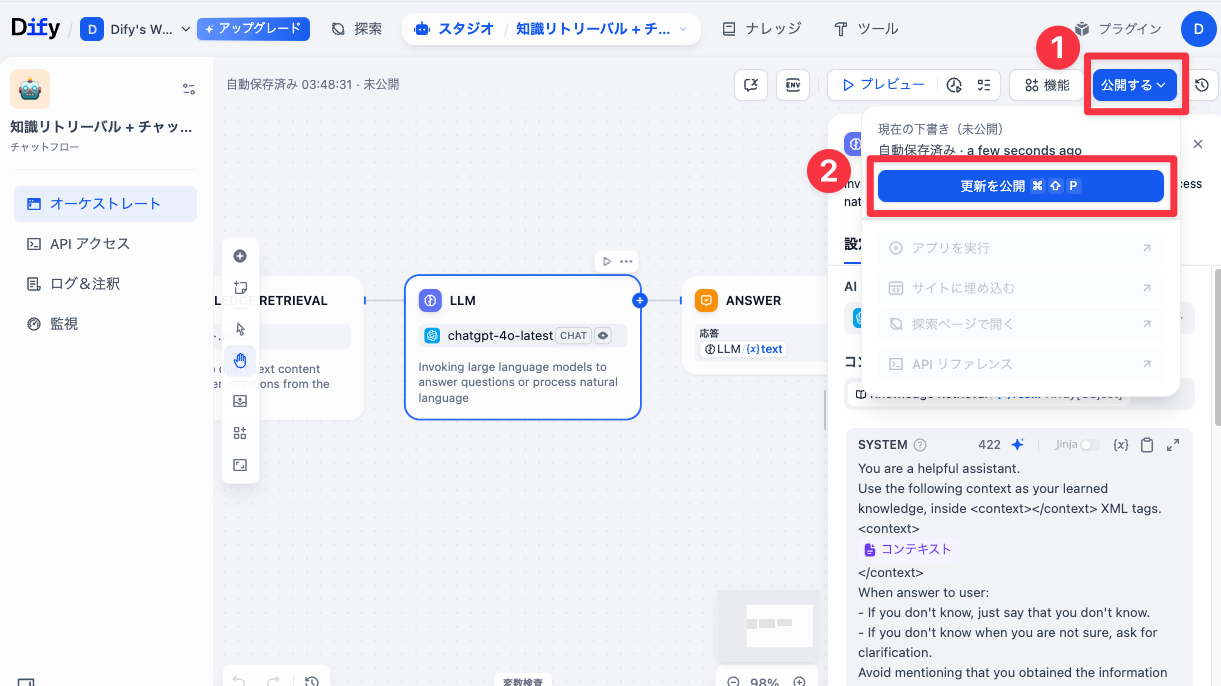The image size is (1221, 686).
Task: Expand the app name dropdown in スタジオ tab
Action: [x=683, y=29]
